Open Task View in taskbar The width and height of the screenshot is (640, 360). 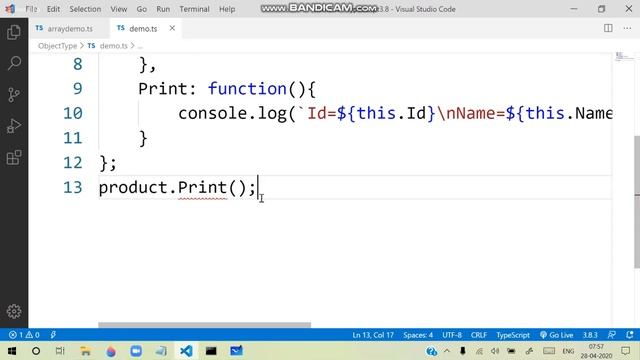pos(60,351)
